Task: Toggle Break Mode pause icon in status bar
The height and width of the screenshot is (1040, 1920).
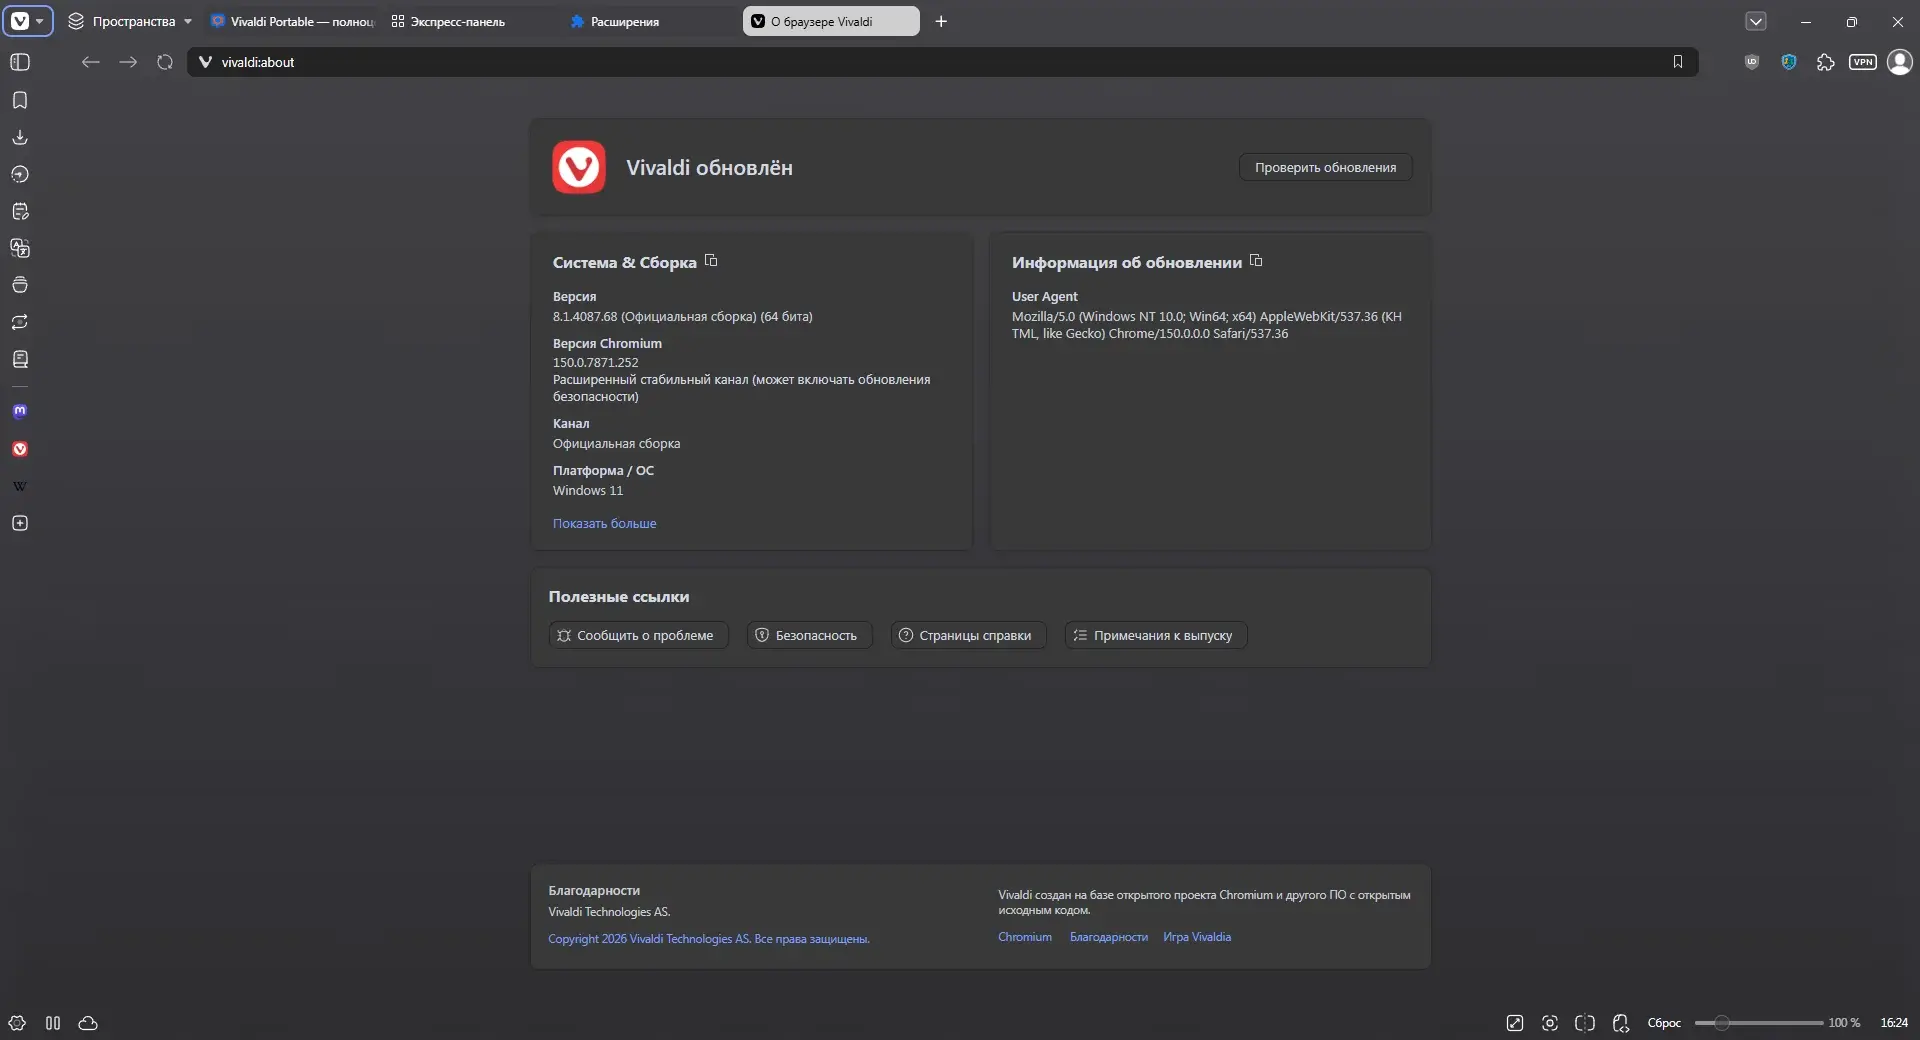Action: [53, 1023]
